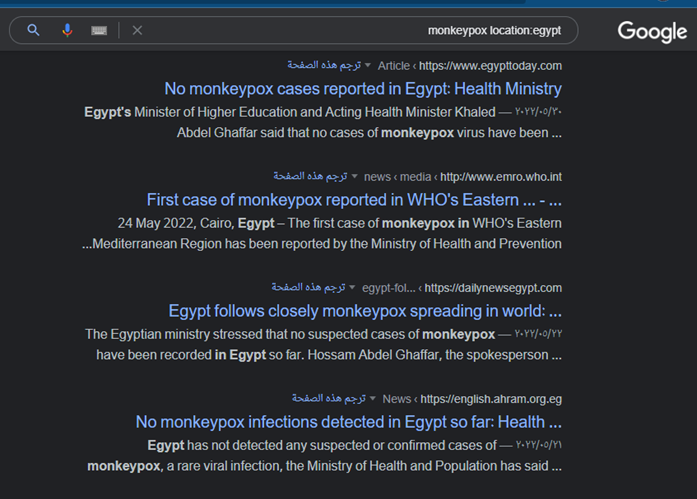This screenshot has height=499, width=697.
Task: Click the magnifying glass search icon
Action: click(x=33, y=30)
